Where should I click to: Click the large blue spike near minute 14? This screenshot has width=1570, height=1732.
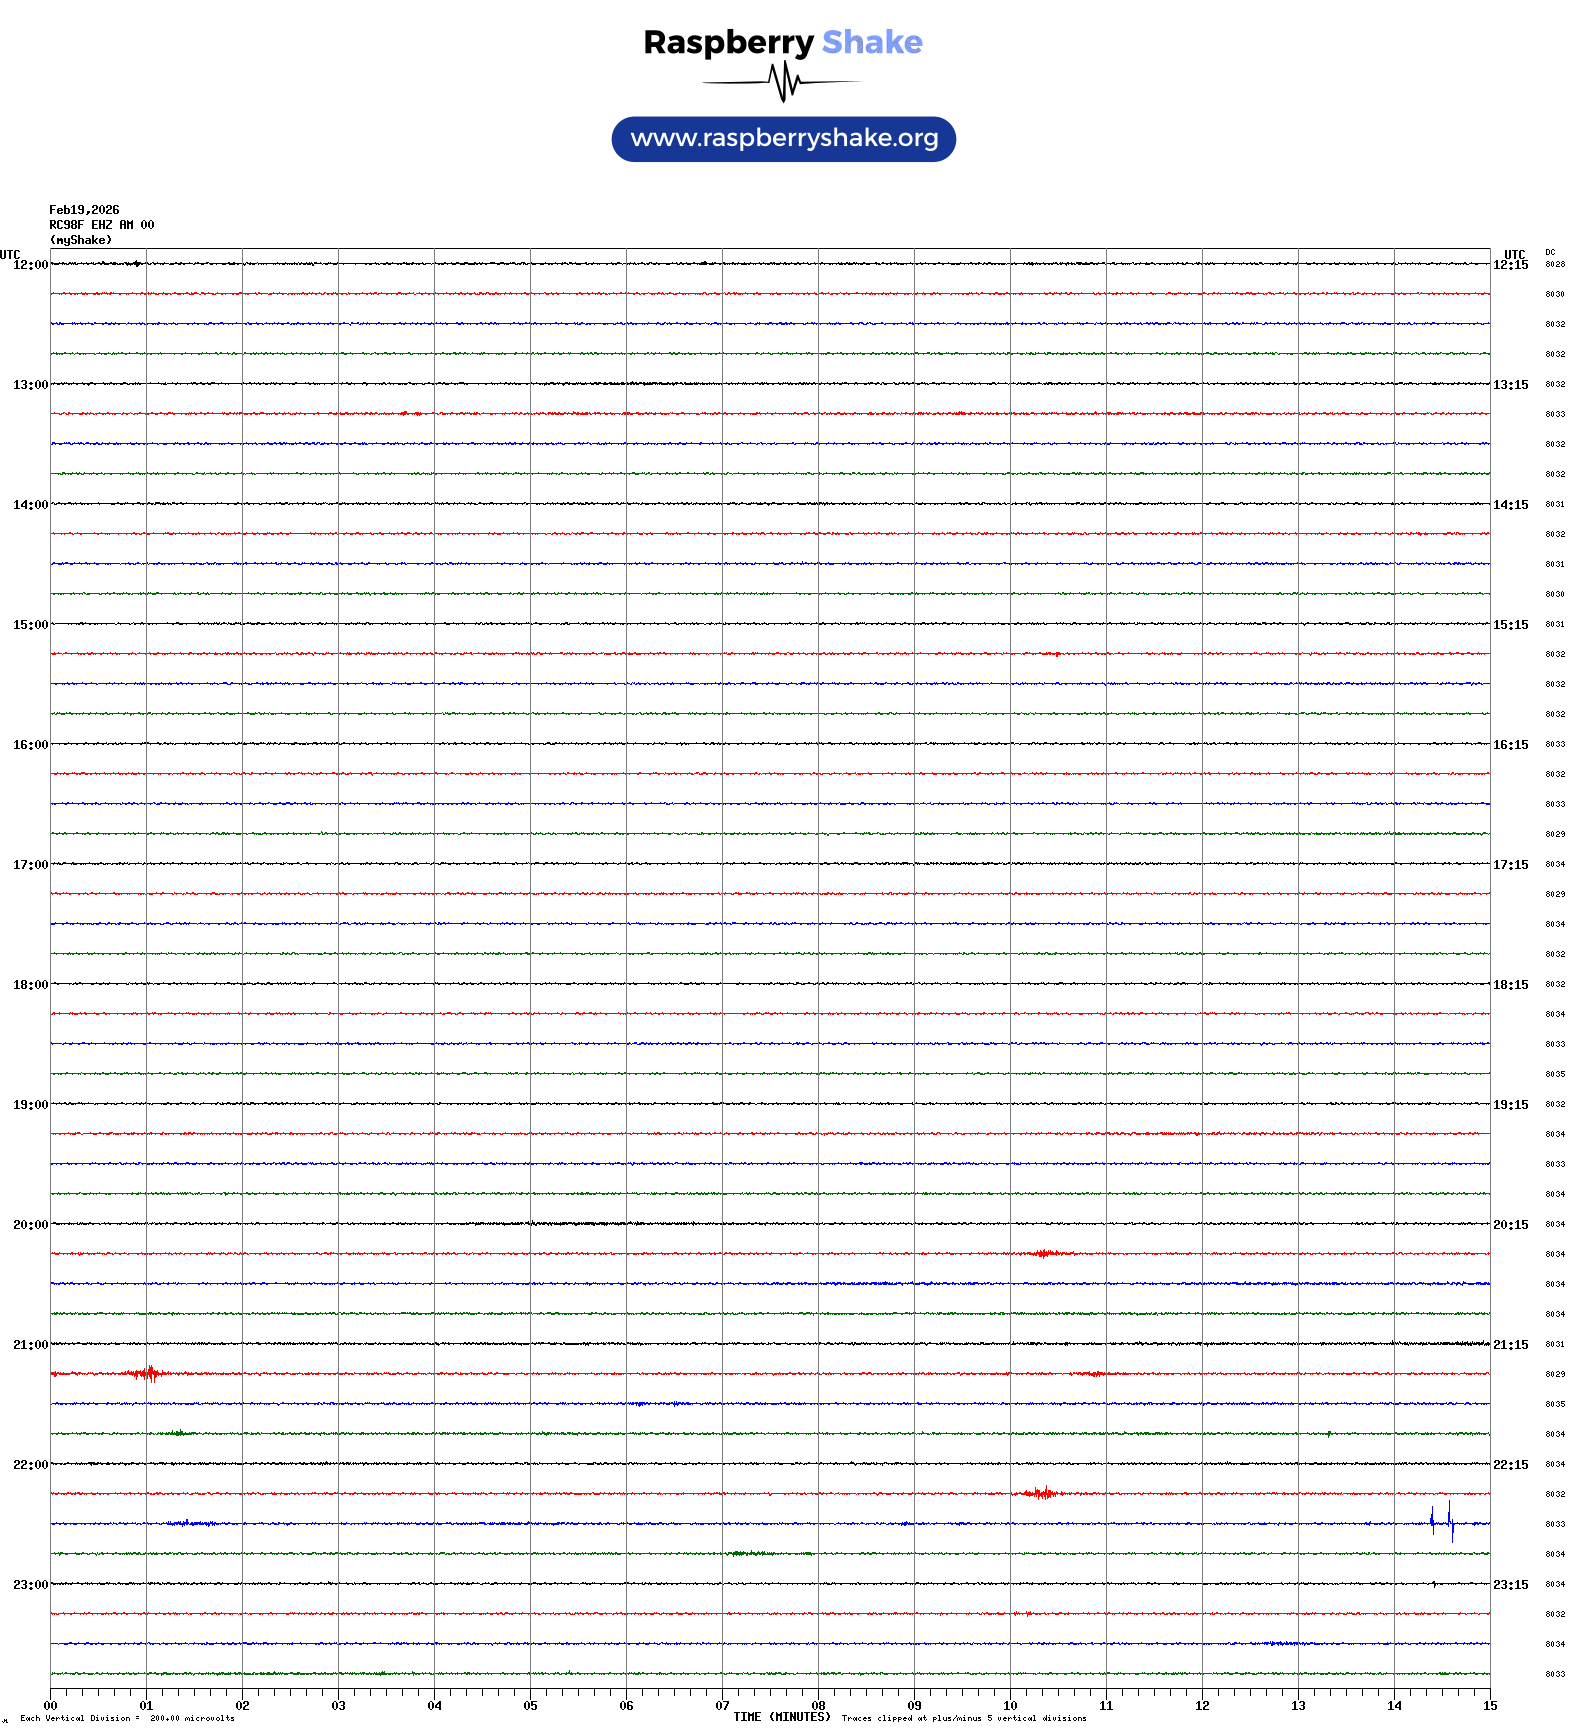1448,1522
